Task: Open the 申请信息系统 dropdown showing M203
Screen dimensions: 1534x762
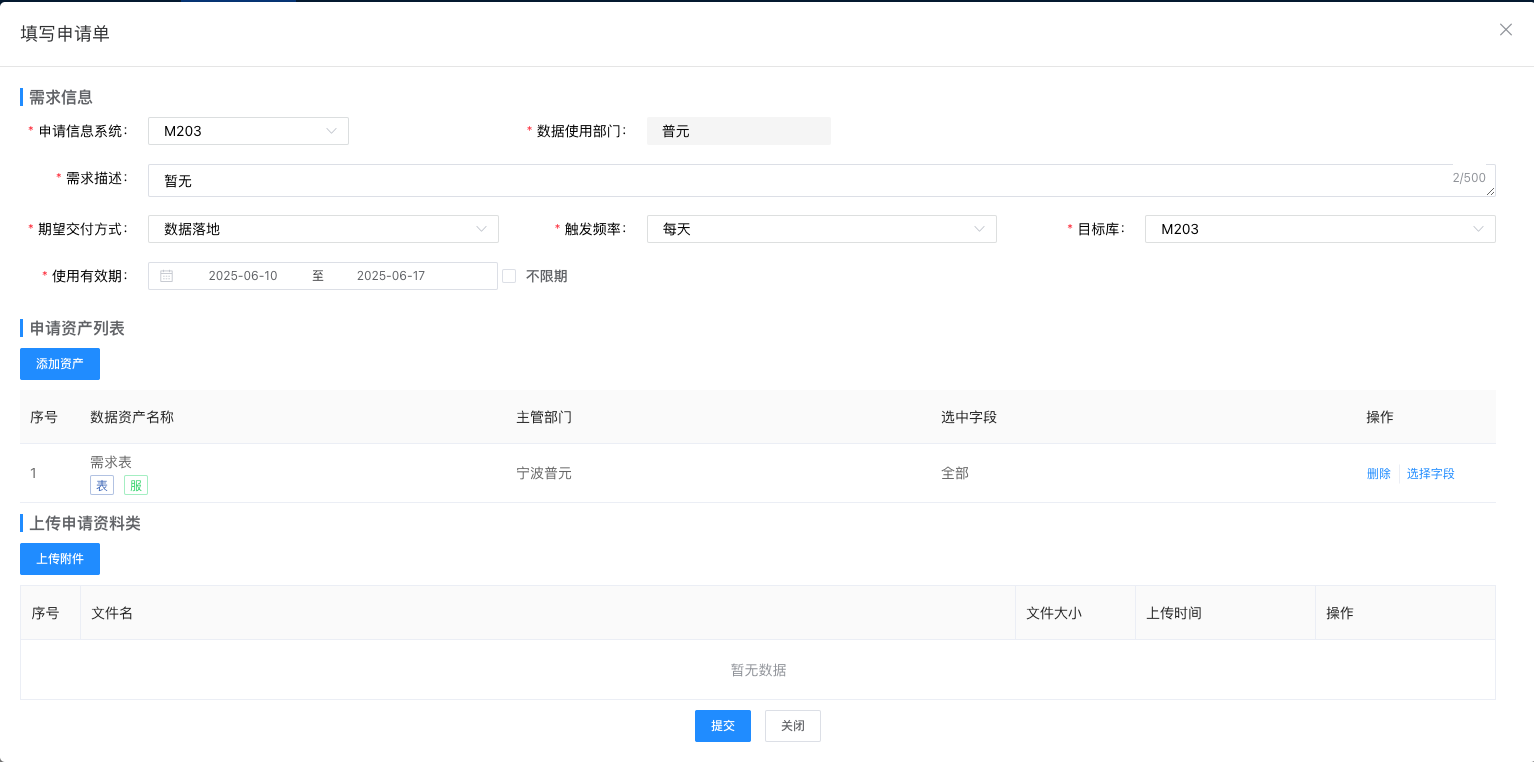Action: [248, 131]
